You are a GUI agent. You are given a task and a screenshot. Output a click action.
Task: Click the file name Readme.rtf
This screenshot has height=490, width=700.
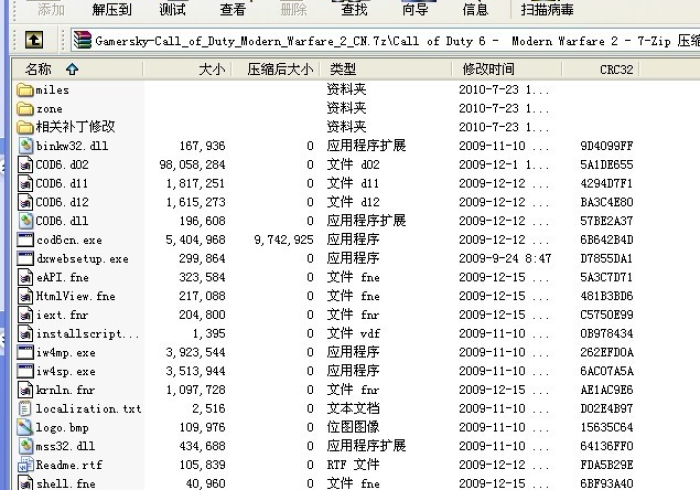pos(69,465)
